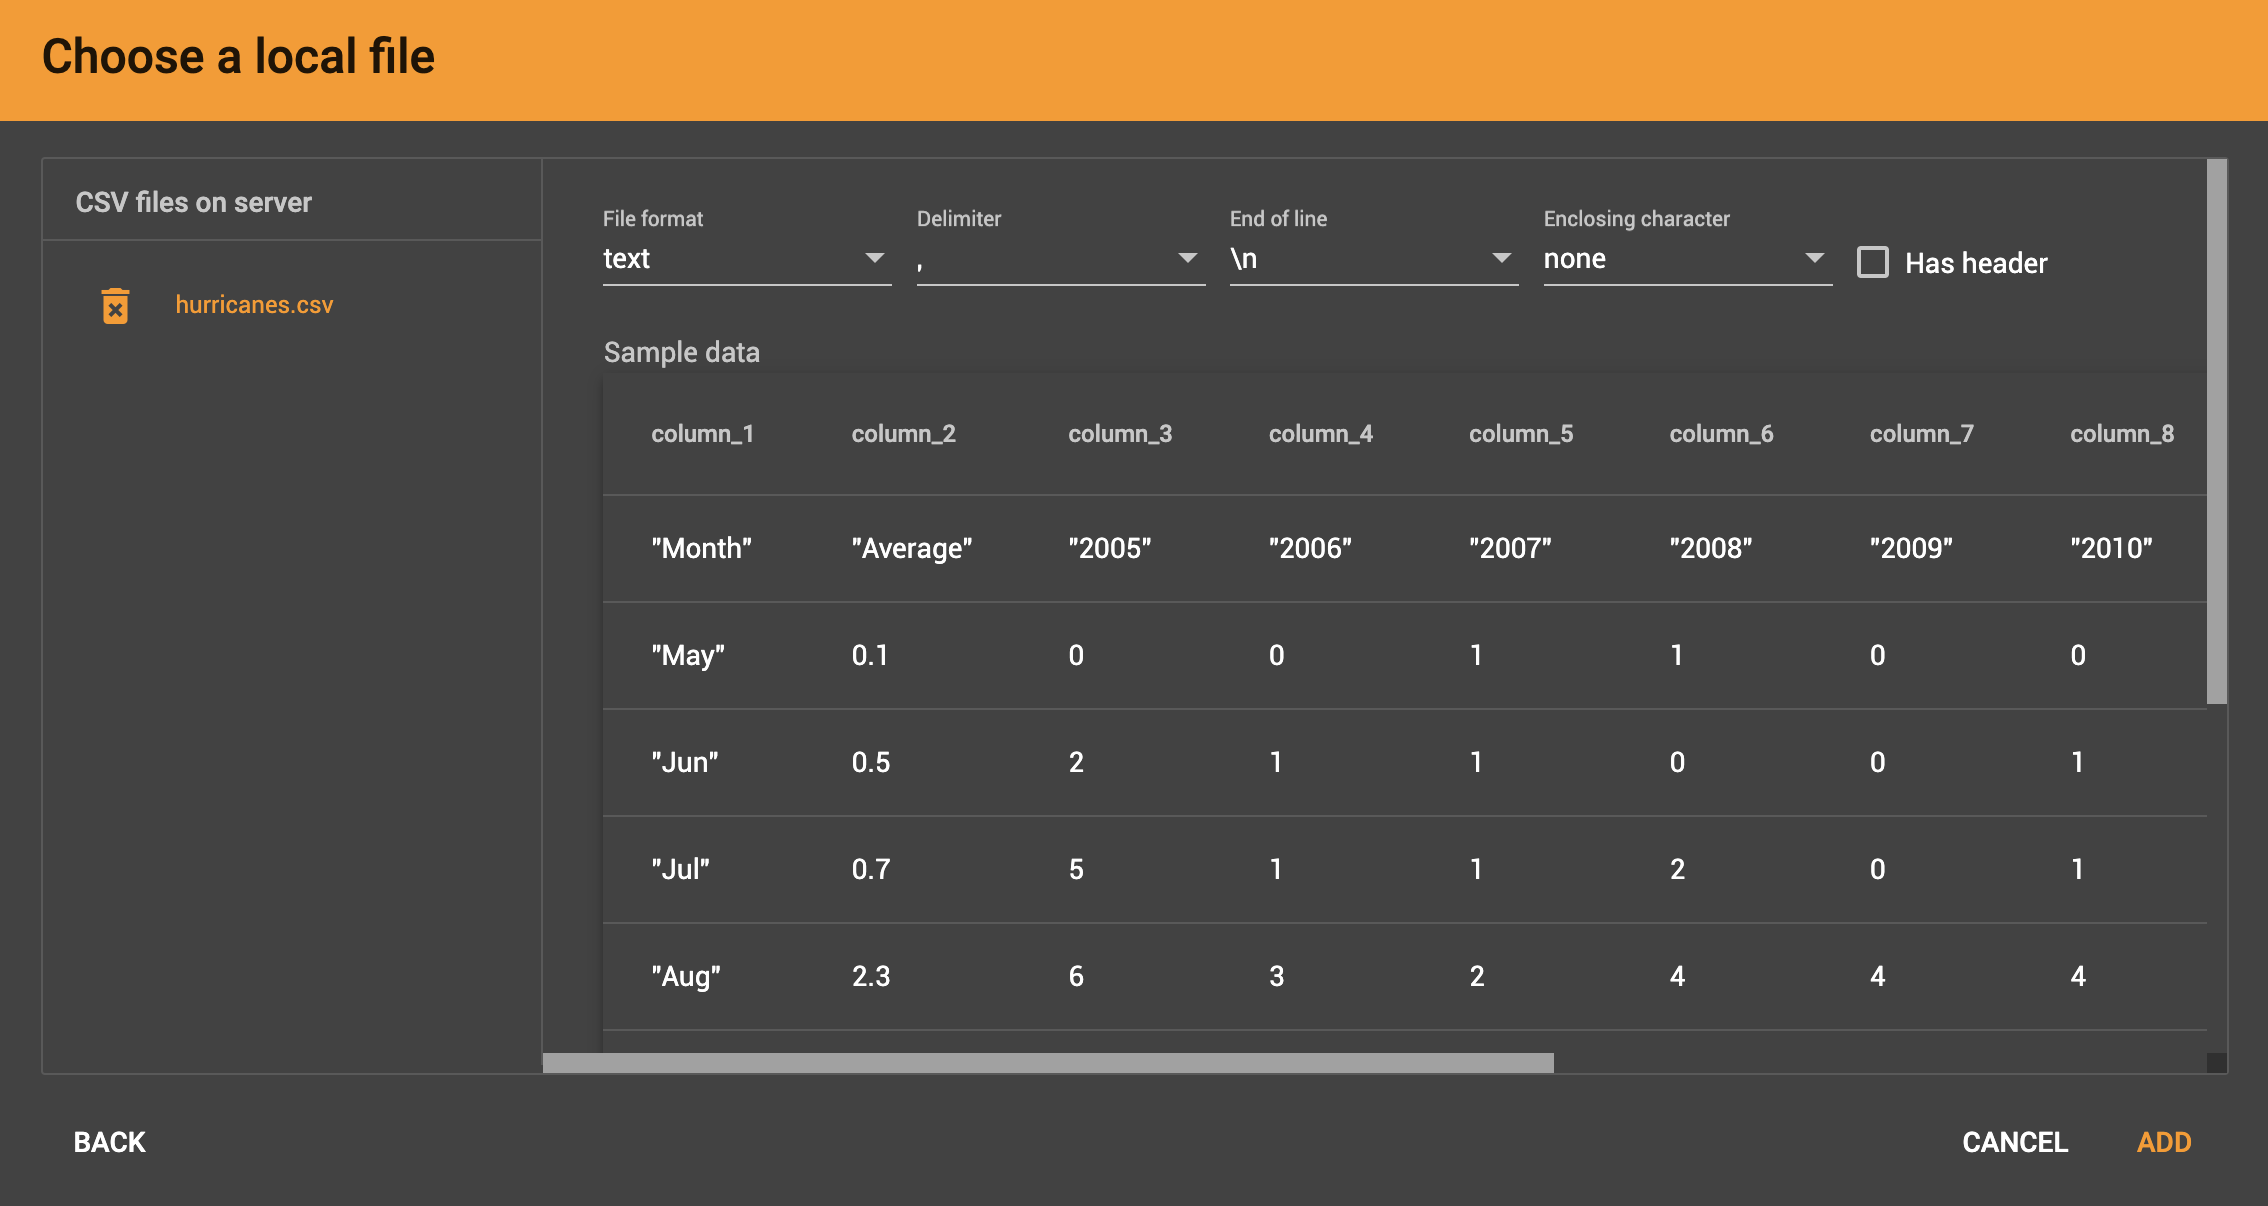Select the hurricanes.csv file

coord(254,305)
